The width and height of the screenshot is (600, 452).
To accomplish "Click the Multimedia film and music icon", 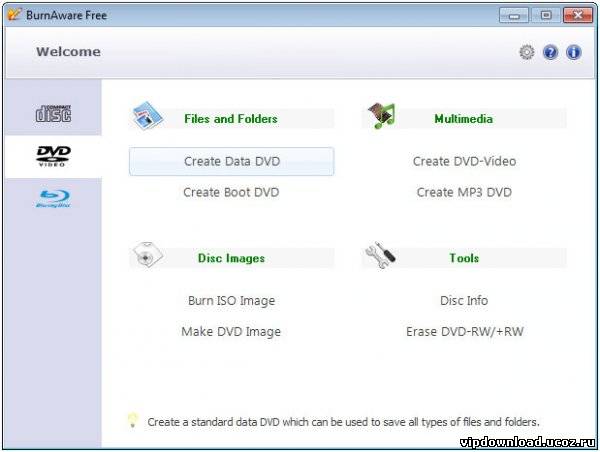I will tap(381, 116).
